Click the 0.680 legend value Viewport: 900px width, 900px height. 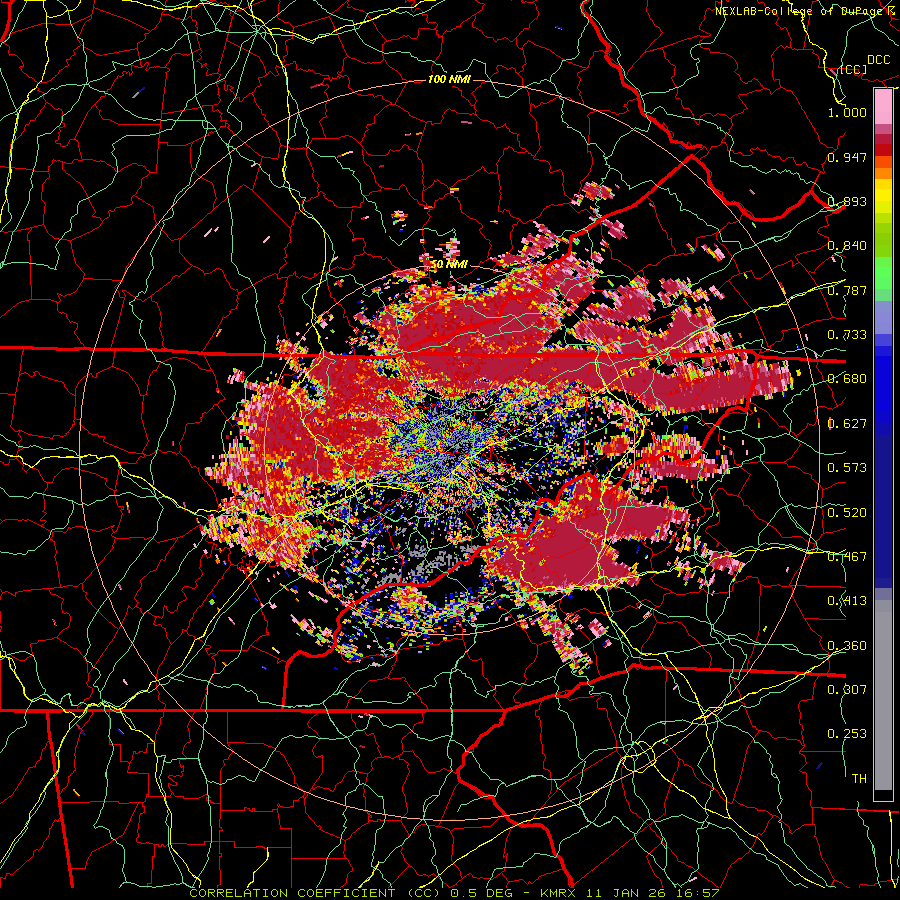click(847, 379)
